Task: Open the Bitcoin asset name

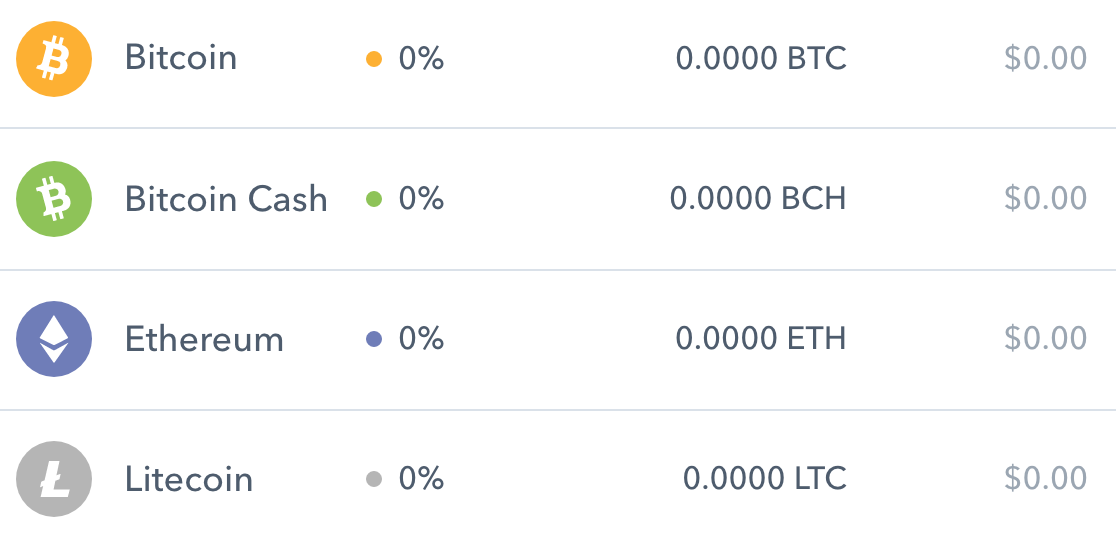Action: click(181, 58)
